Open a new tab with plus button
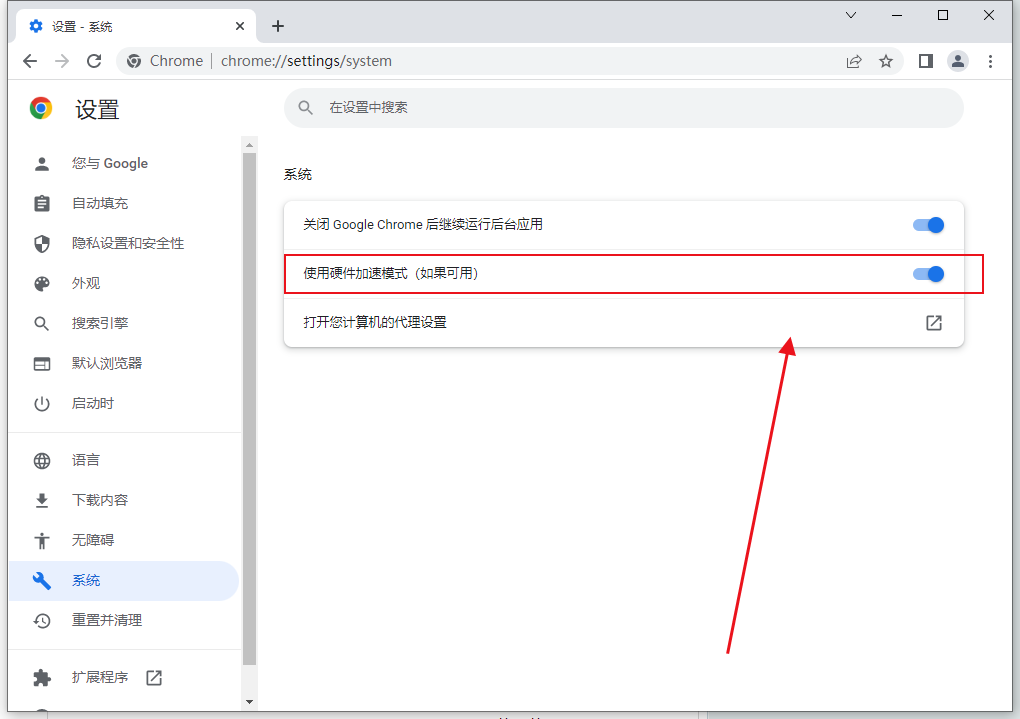 [278, 26]
